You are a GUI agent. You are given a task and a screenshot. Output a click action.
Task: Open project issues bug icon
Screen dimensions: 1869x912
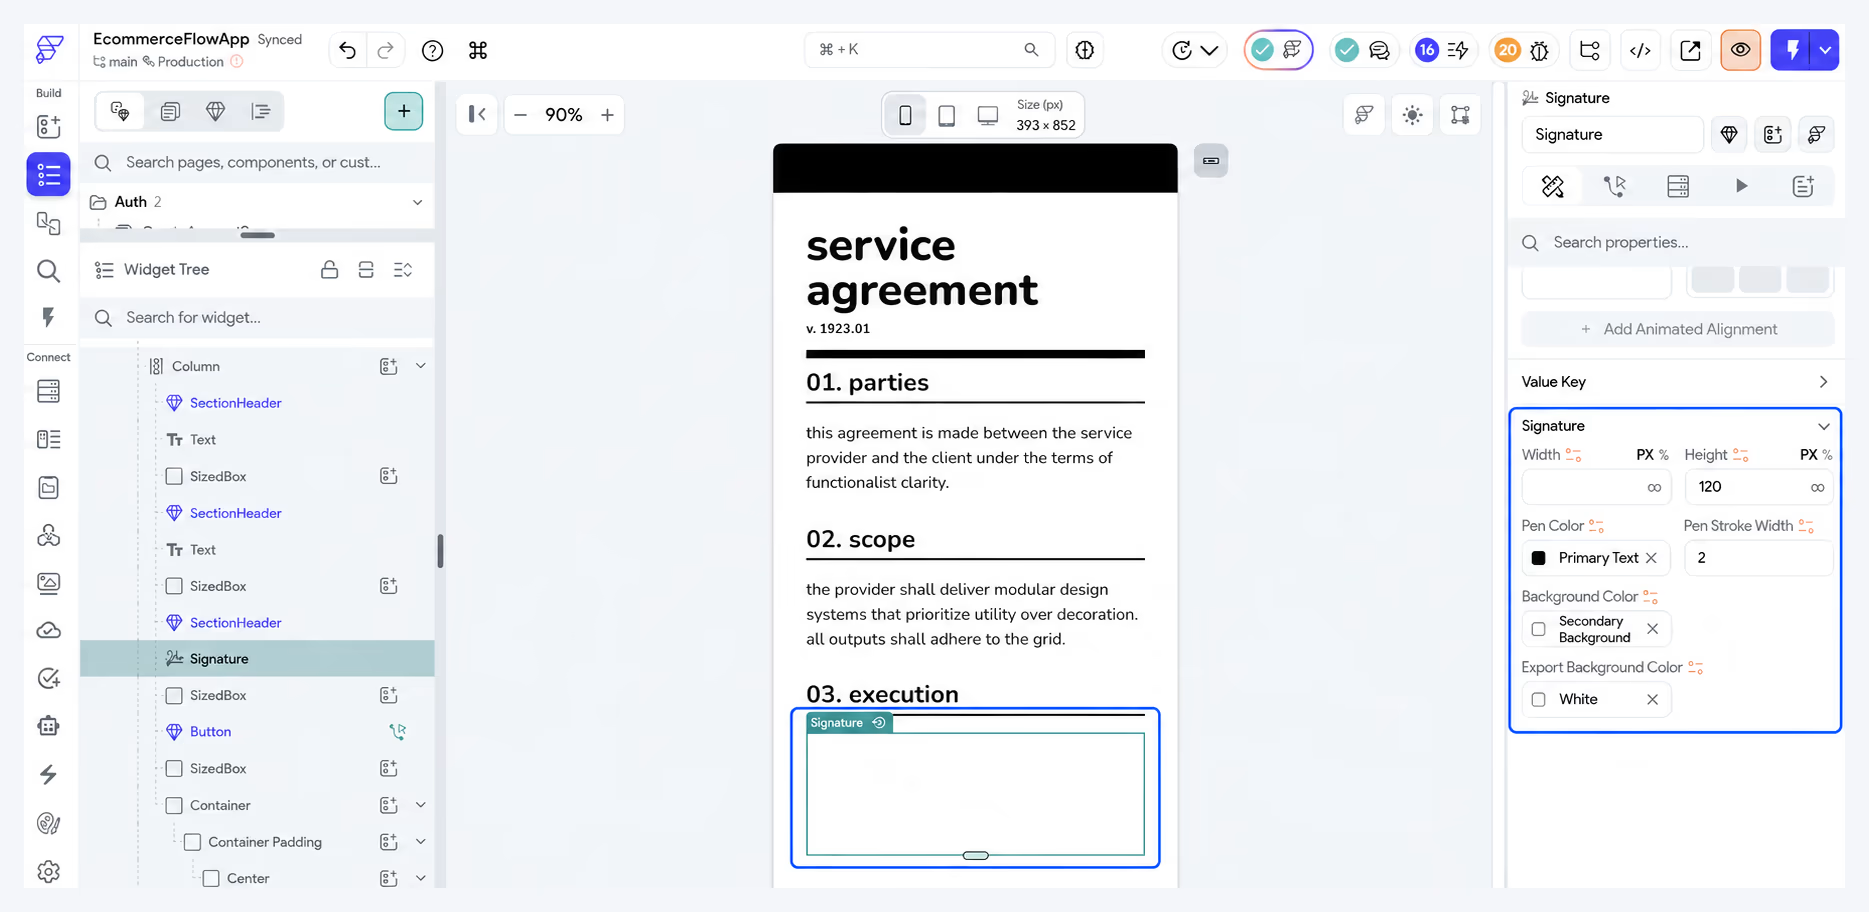1539,50
